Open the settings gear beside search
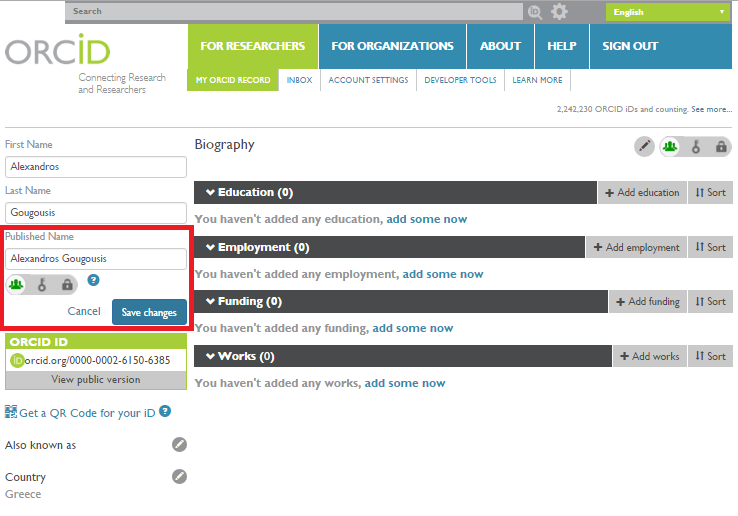738x516 pixels. 559,12
